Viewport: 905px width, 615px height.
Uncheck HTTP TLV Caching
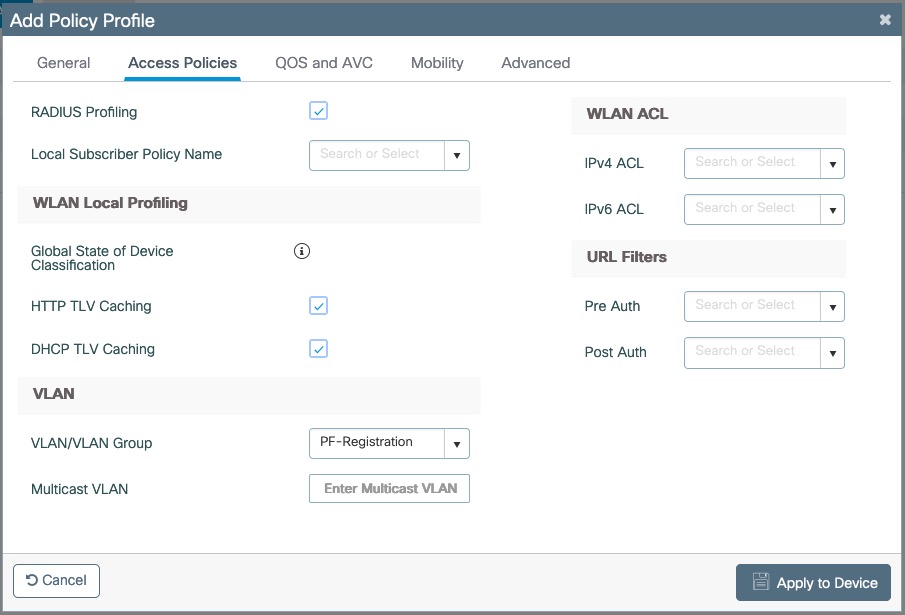click(318, 305)
